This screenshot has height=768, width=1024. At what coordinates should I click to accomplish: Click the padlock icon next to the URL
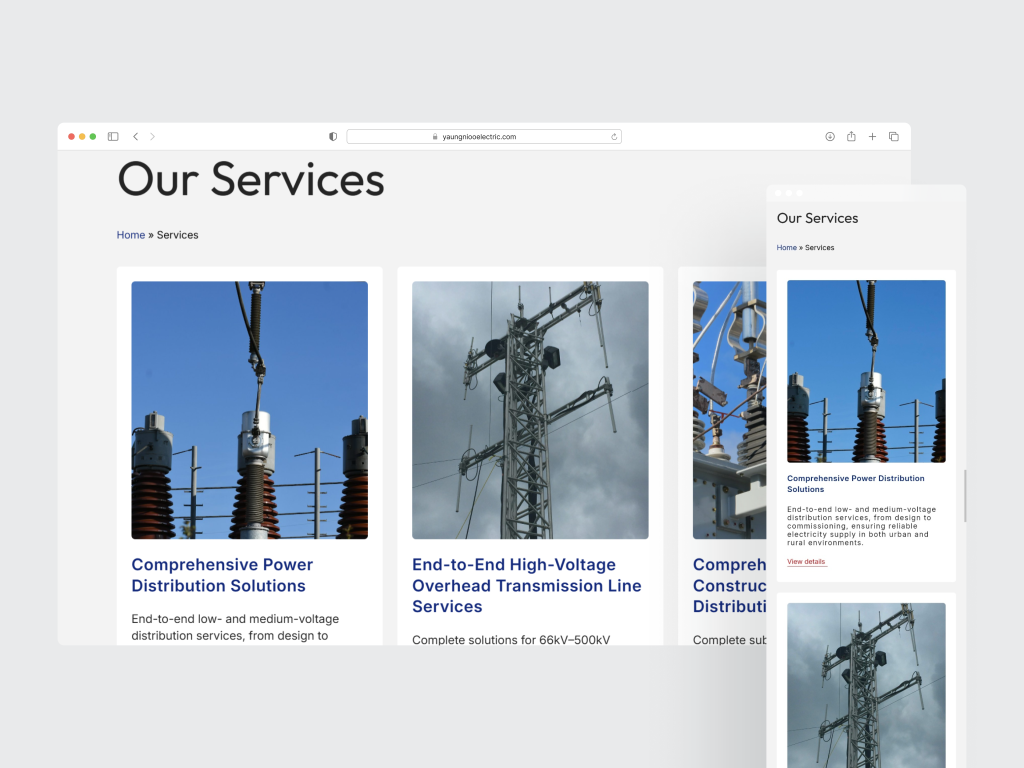coord(434,137)
